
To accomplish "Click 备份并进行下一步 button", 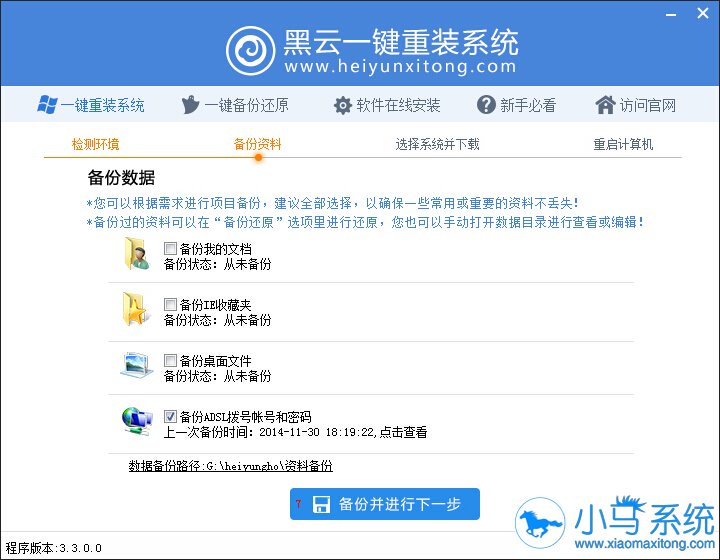I will [x=385, y=504].
